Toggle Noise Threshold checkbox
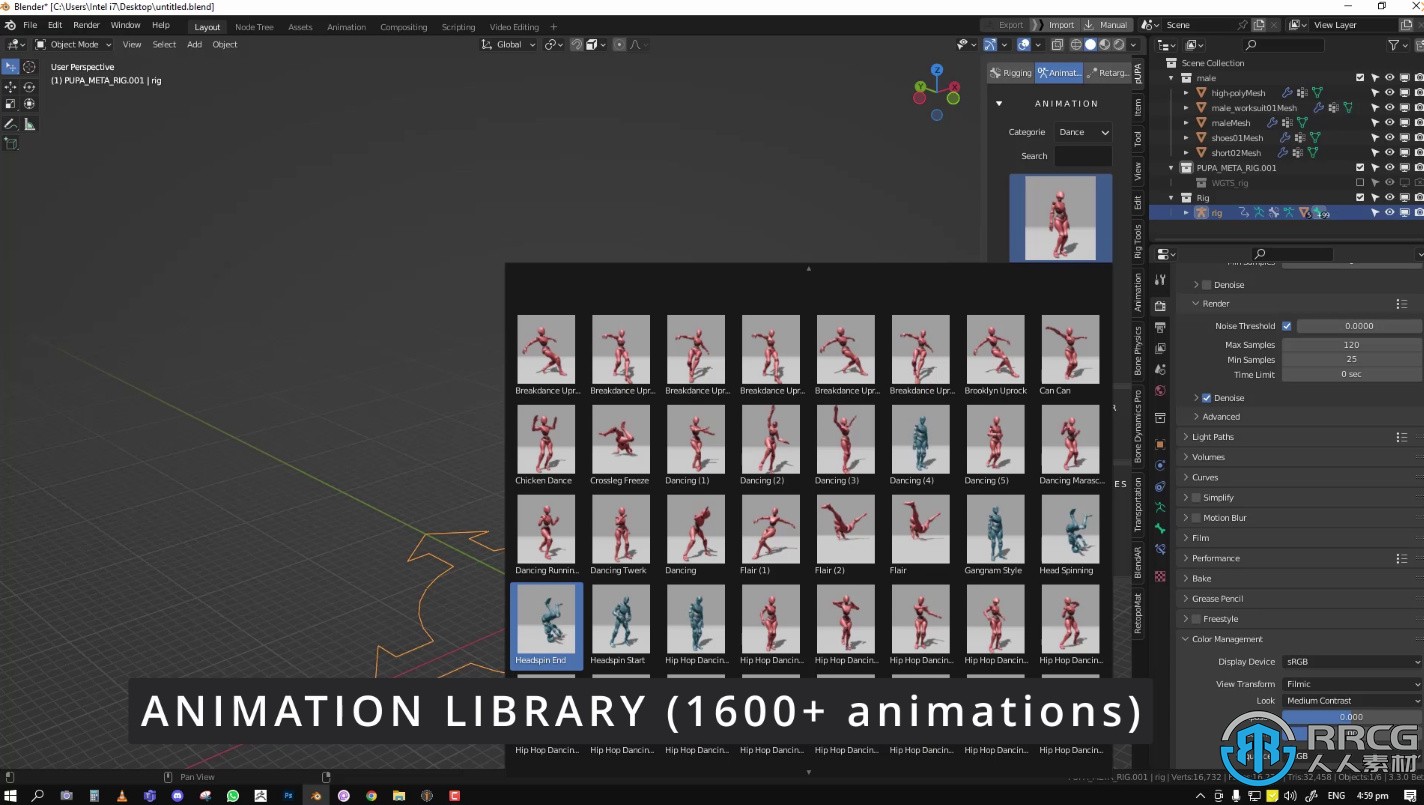1424x805 pixels. (1286, 326)
